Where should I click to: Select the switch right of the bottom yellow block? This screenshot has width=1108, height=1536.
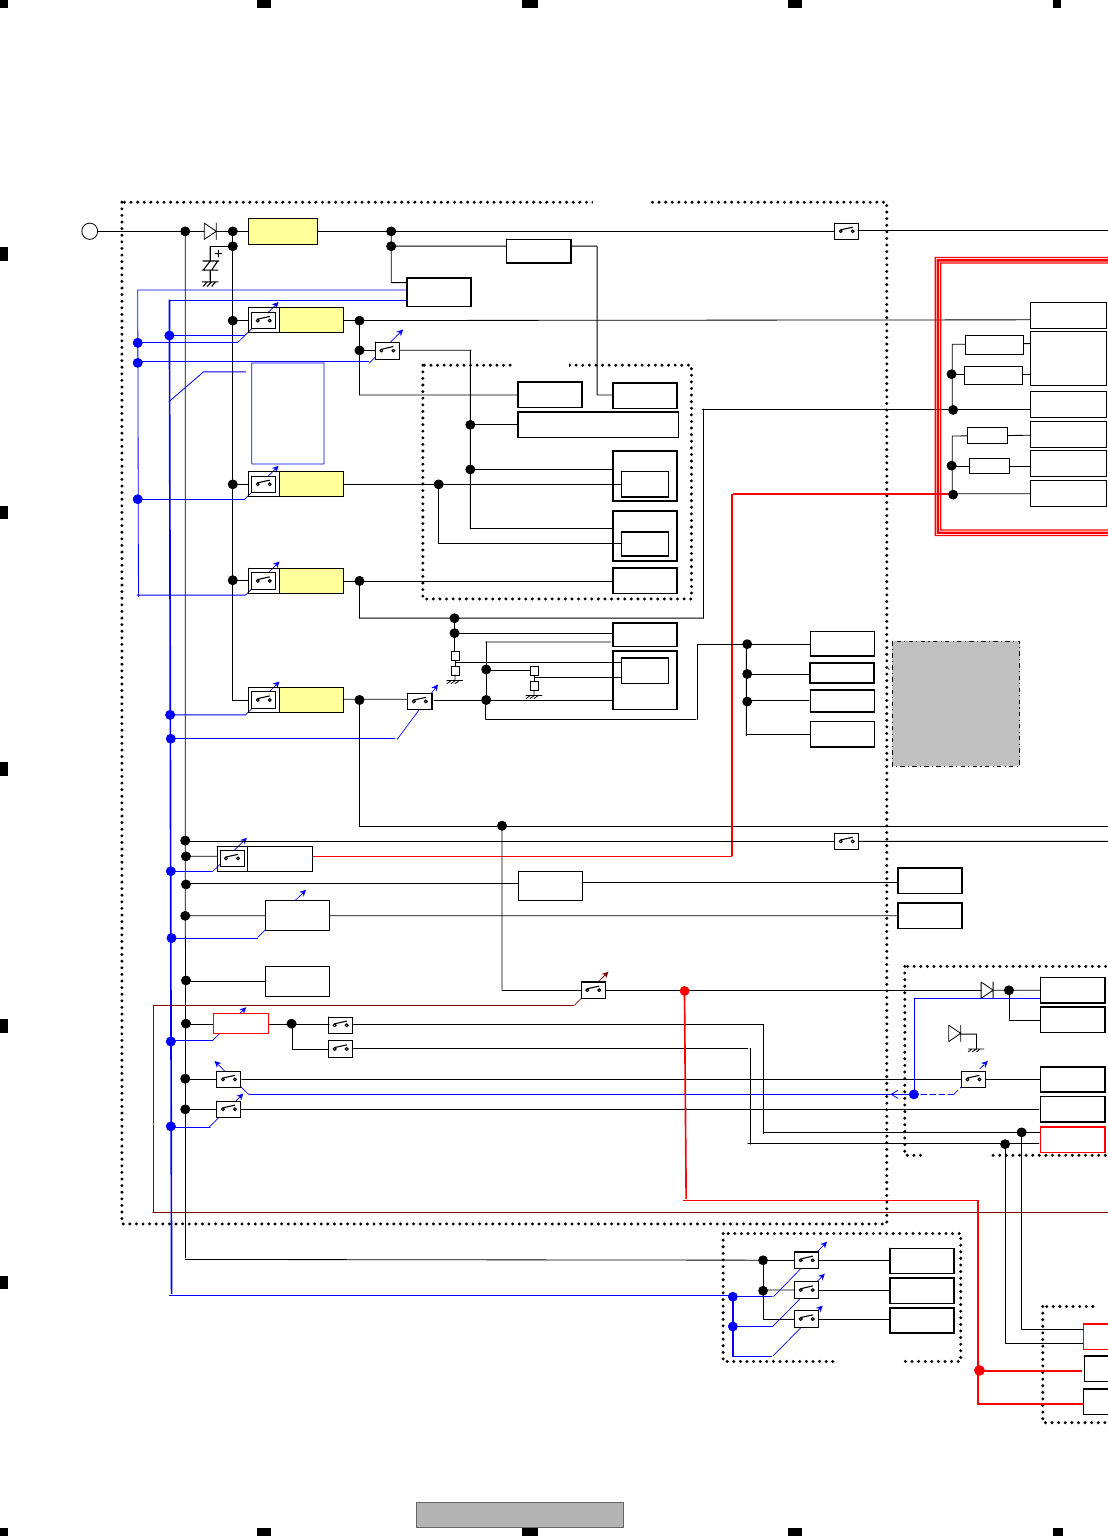pyautogui.click(x=420, y=701)
